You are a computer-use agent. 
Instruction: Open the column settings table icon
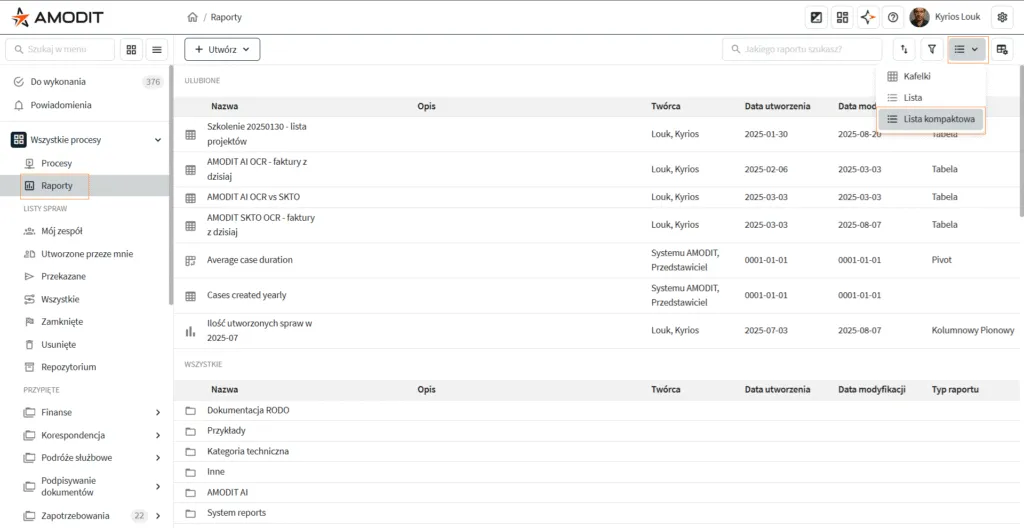point(1002,50)
